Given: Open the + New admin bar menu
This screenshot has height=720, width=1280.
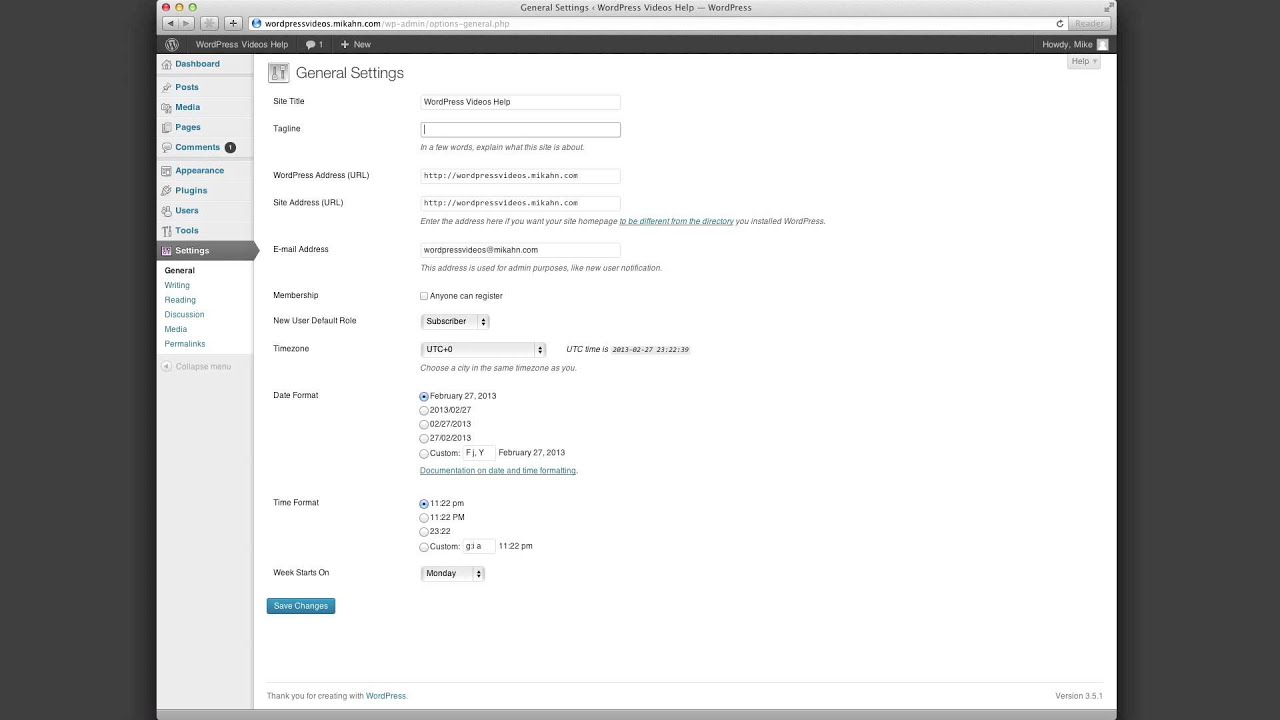Looking at the screenshot, I should pyautogui.click(x=355, y=44).
